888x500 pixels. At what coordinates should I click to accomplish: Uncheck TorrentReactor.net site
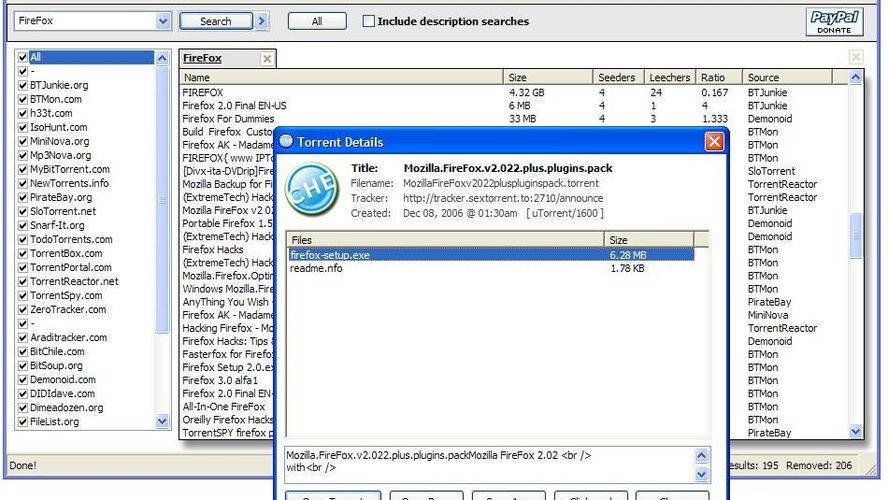(x=23, y=281)
